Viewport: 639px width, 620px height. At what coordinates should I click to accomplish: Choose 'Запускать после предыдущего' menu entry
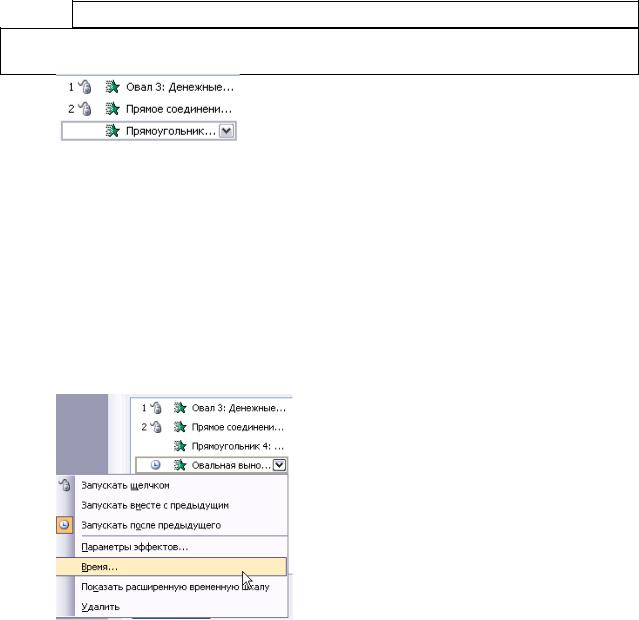[x=172, y=525]
